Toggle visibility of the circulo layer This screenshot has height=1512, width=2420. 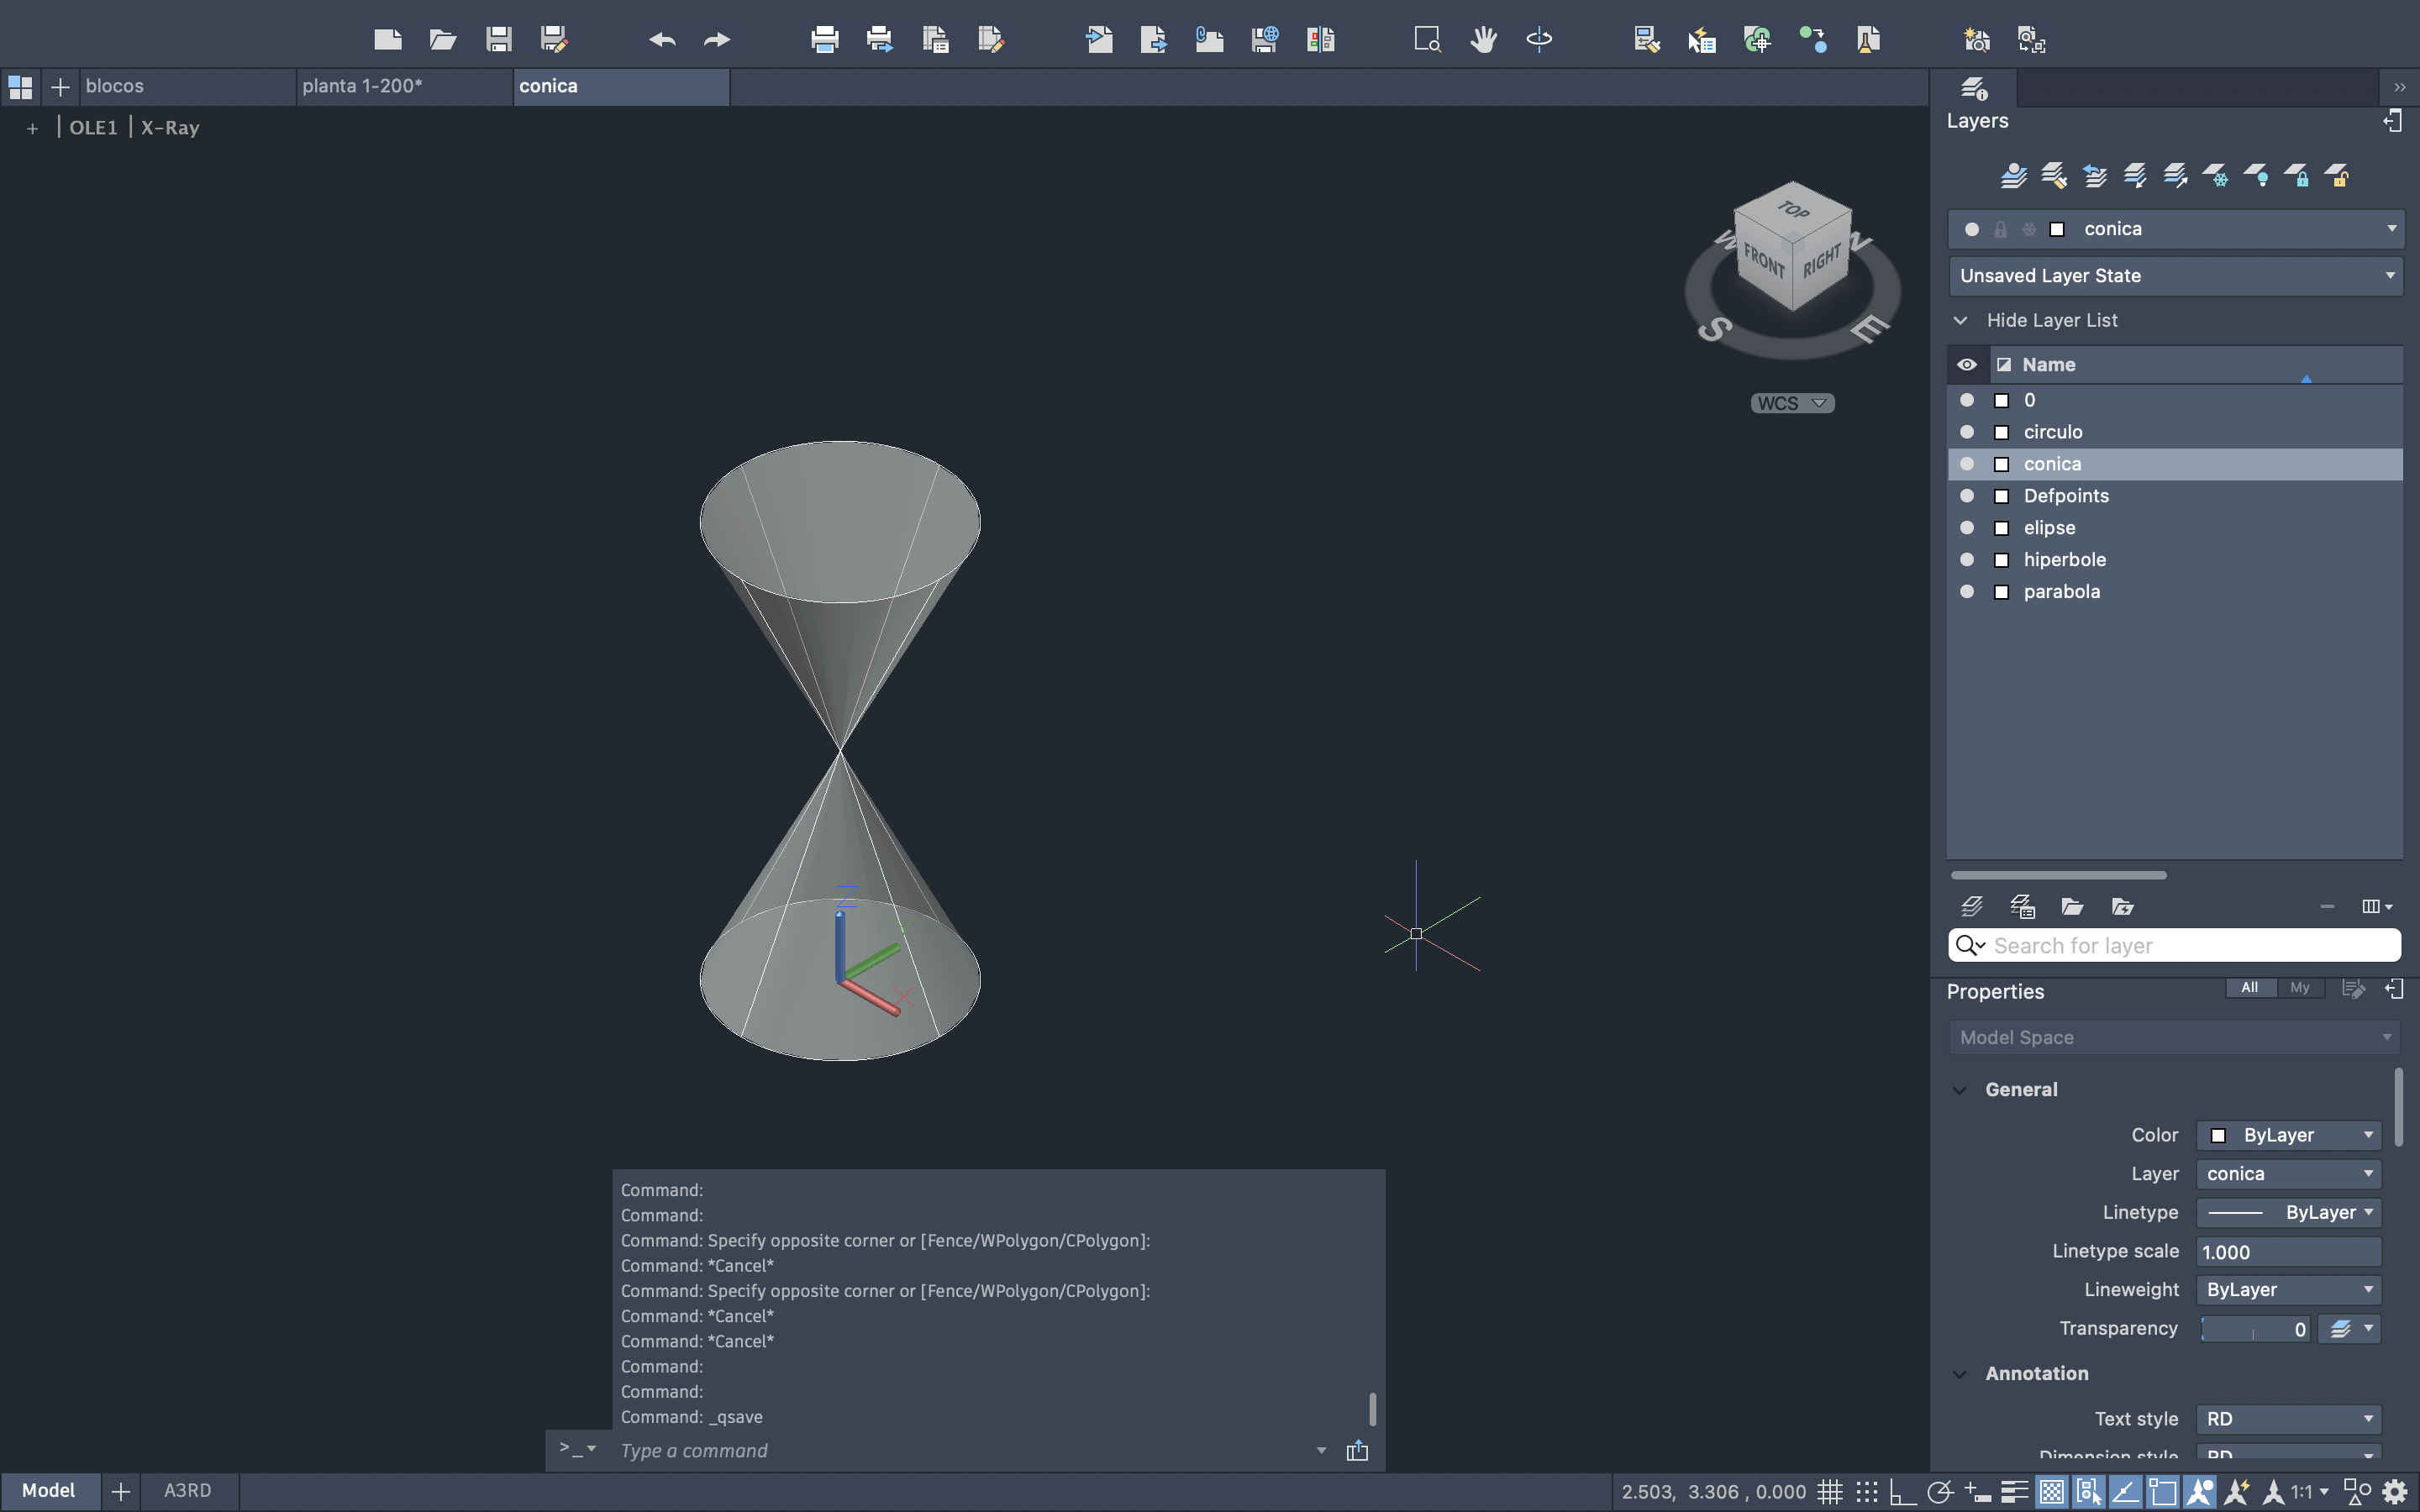[x=1967, y=432]
